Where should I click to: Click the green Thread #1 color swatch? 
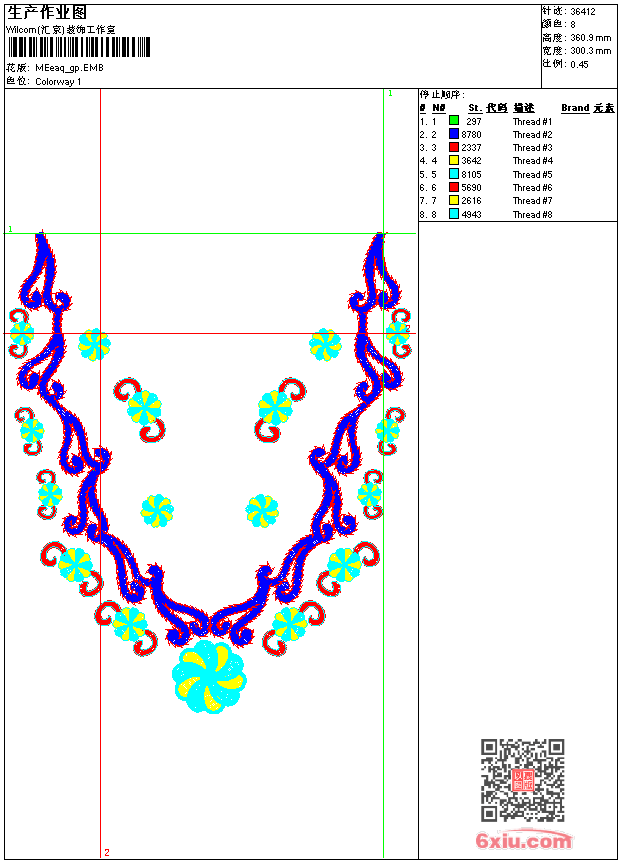[x=454, y=120]
